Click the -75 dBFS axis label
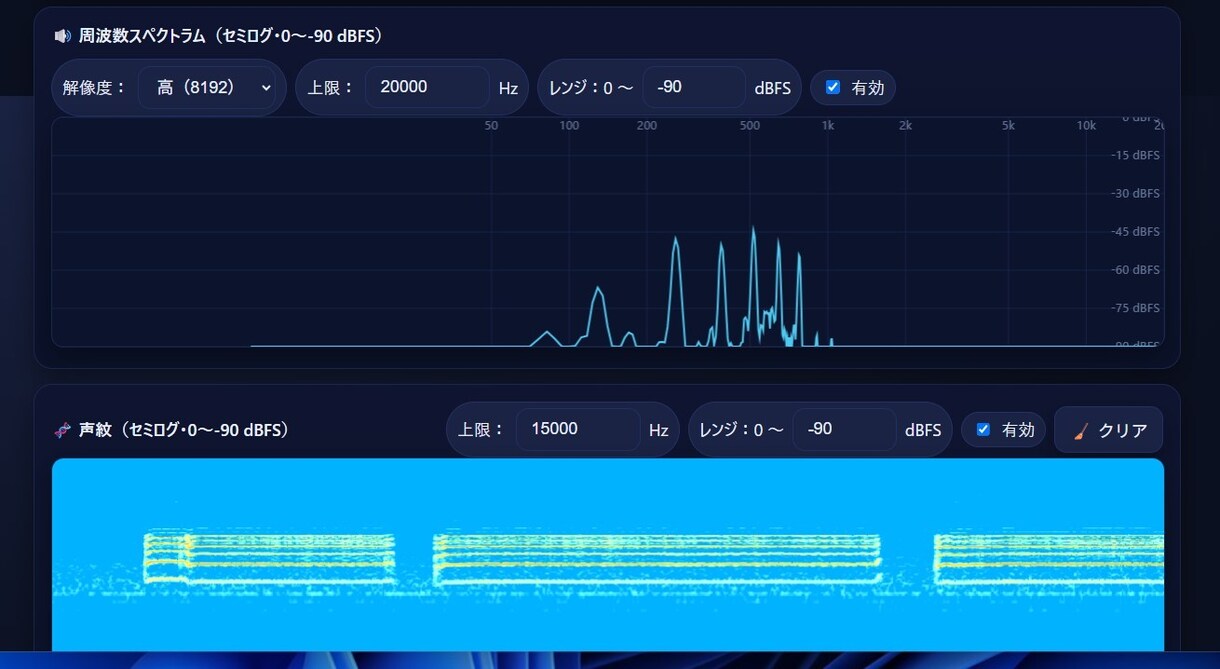The width and height of the screenshot is (1220, 669). 1136,308
